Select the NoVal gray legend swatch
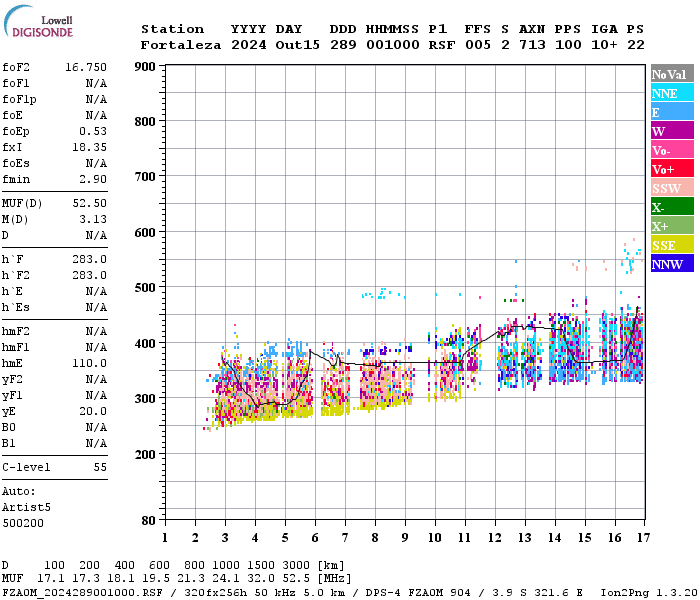 coord(672,74)
